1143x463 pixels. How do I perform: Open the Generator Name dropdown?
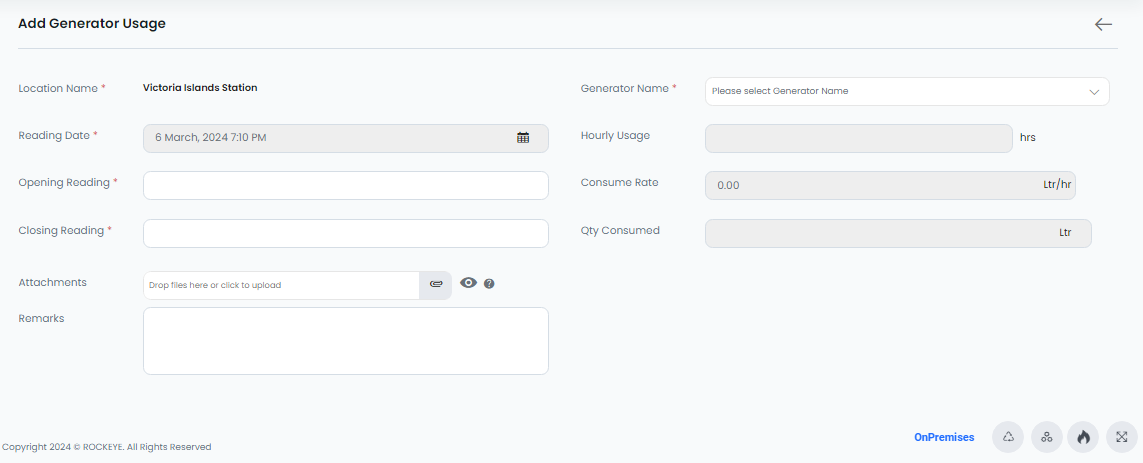[907, 92]
